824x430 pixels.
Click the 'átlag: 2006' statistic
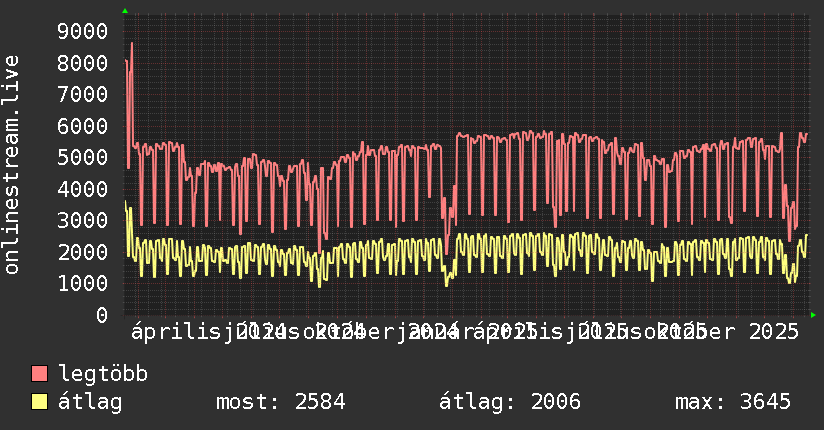[x=510, y=402]
